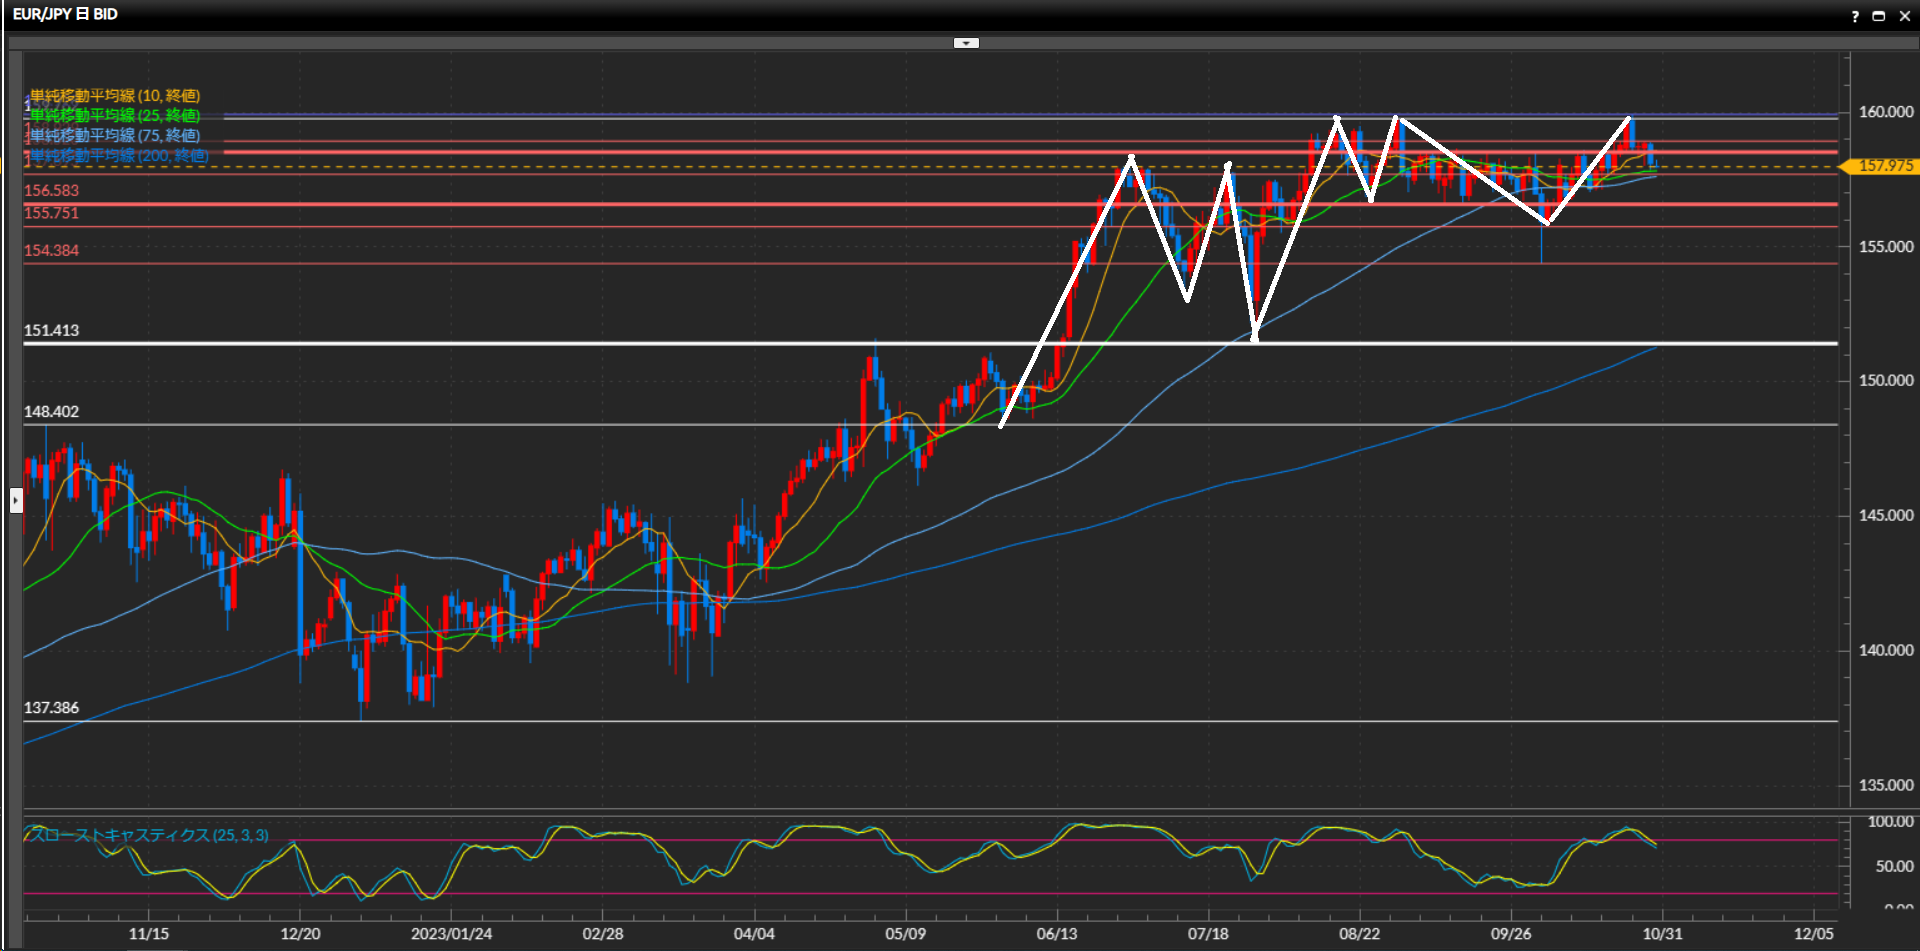The image size is (1920, 951).
Task: Select the 10-period 単純移動平均線 label
Action: [115, 96]
